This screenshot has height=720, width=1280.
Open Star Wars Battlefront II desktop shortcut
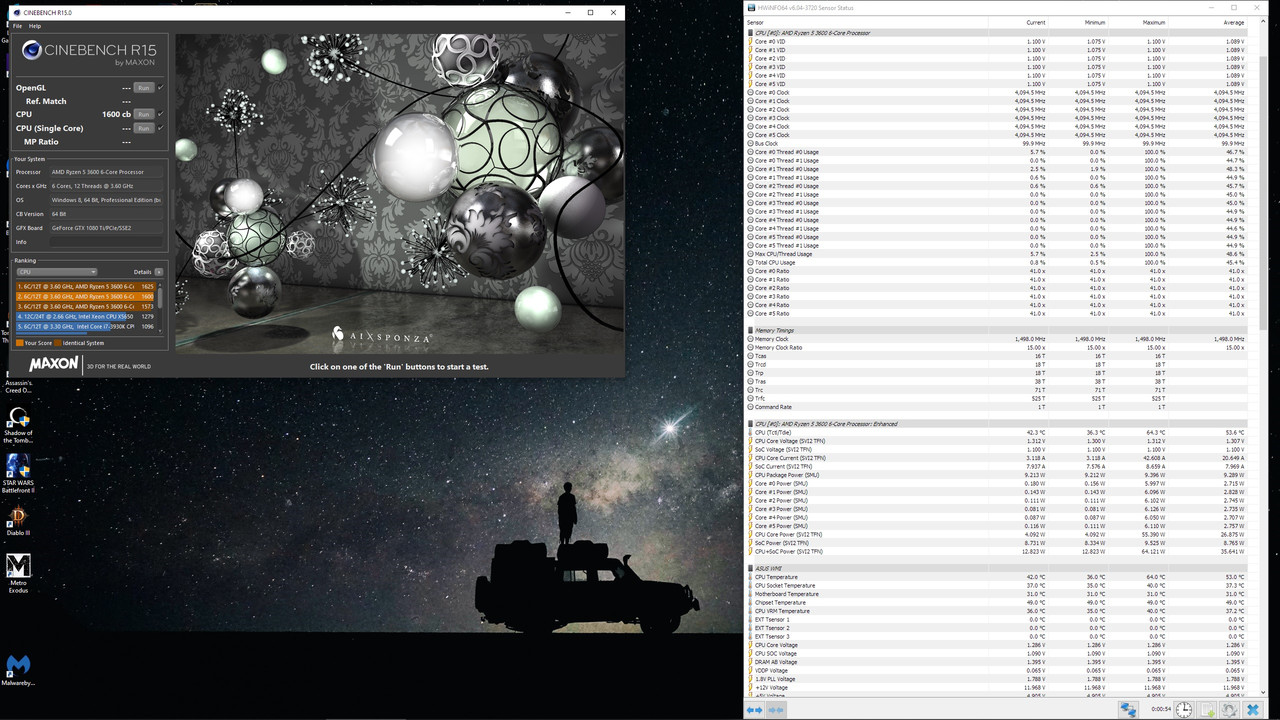coord(18,472)
